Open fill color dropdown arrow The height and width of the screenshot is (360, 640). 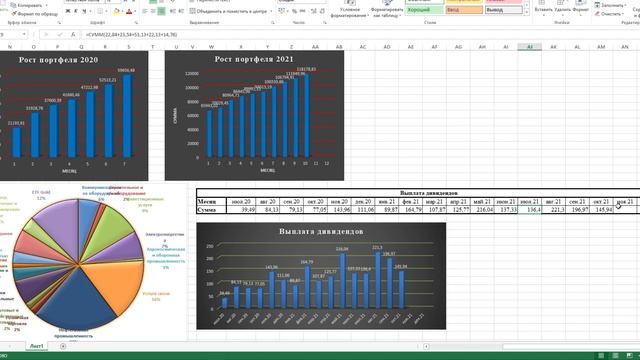point(122,11)
